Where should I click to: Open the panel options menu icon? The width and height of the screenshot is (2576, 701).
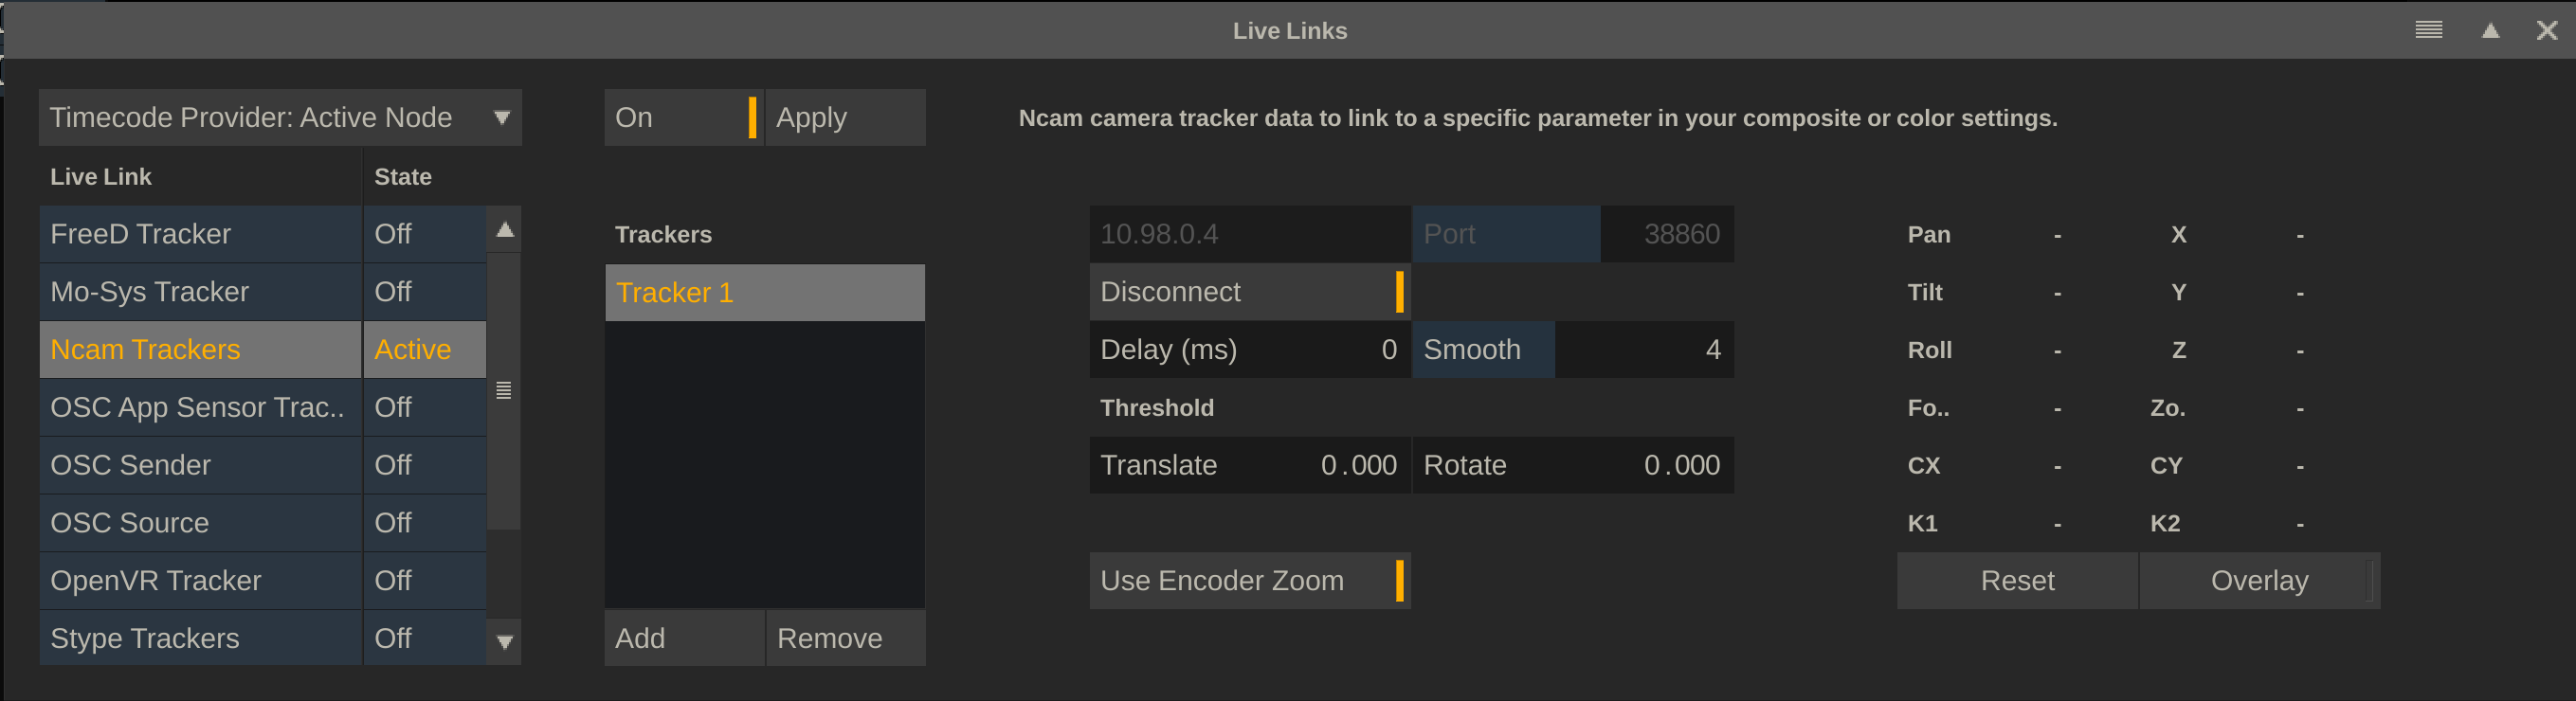[x=2428, y=30]
